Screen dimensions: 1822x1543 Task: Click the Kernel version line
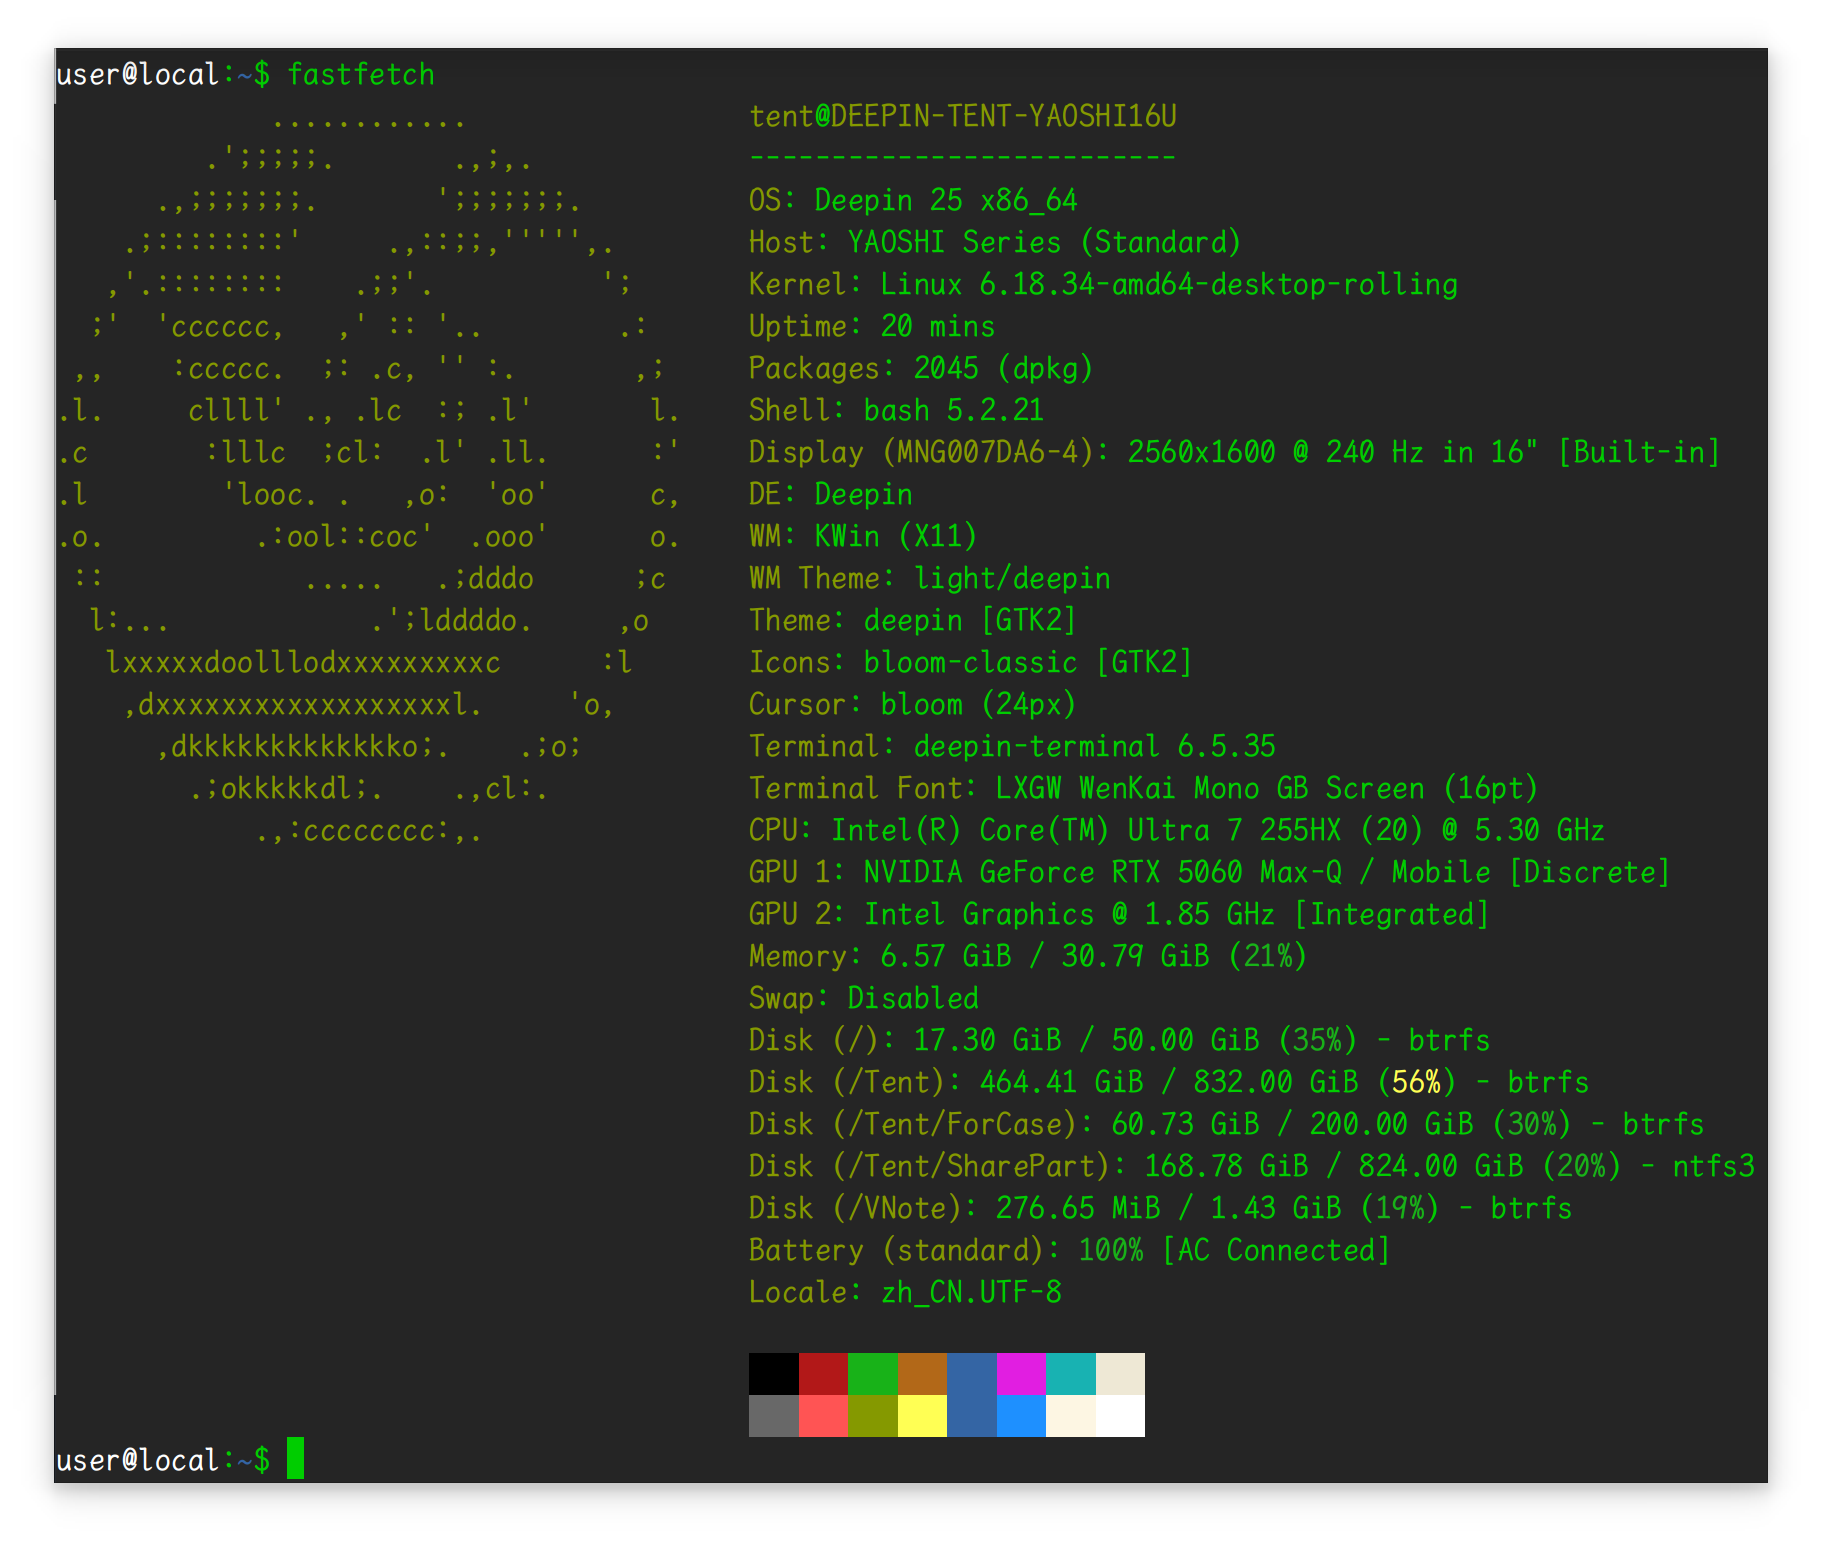point(1103,285)
